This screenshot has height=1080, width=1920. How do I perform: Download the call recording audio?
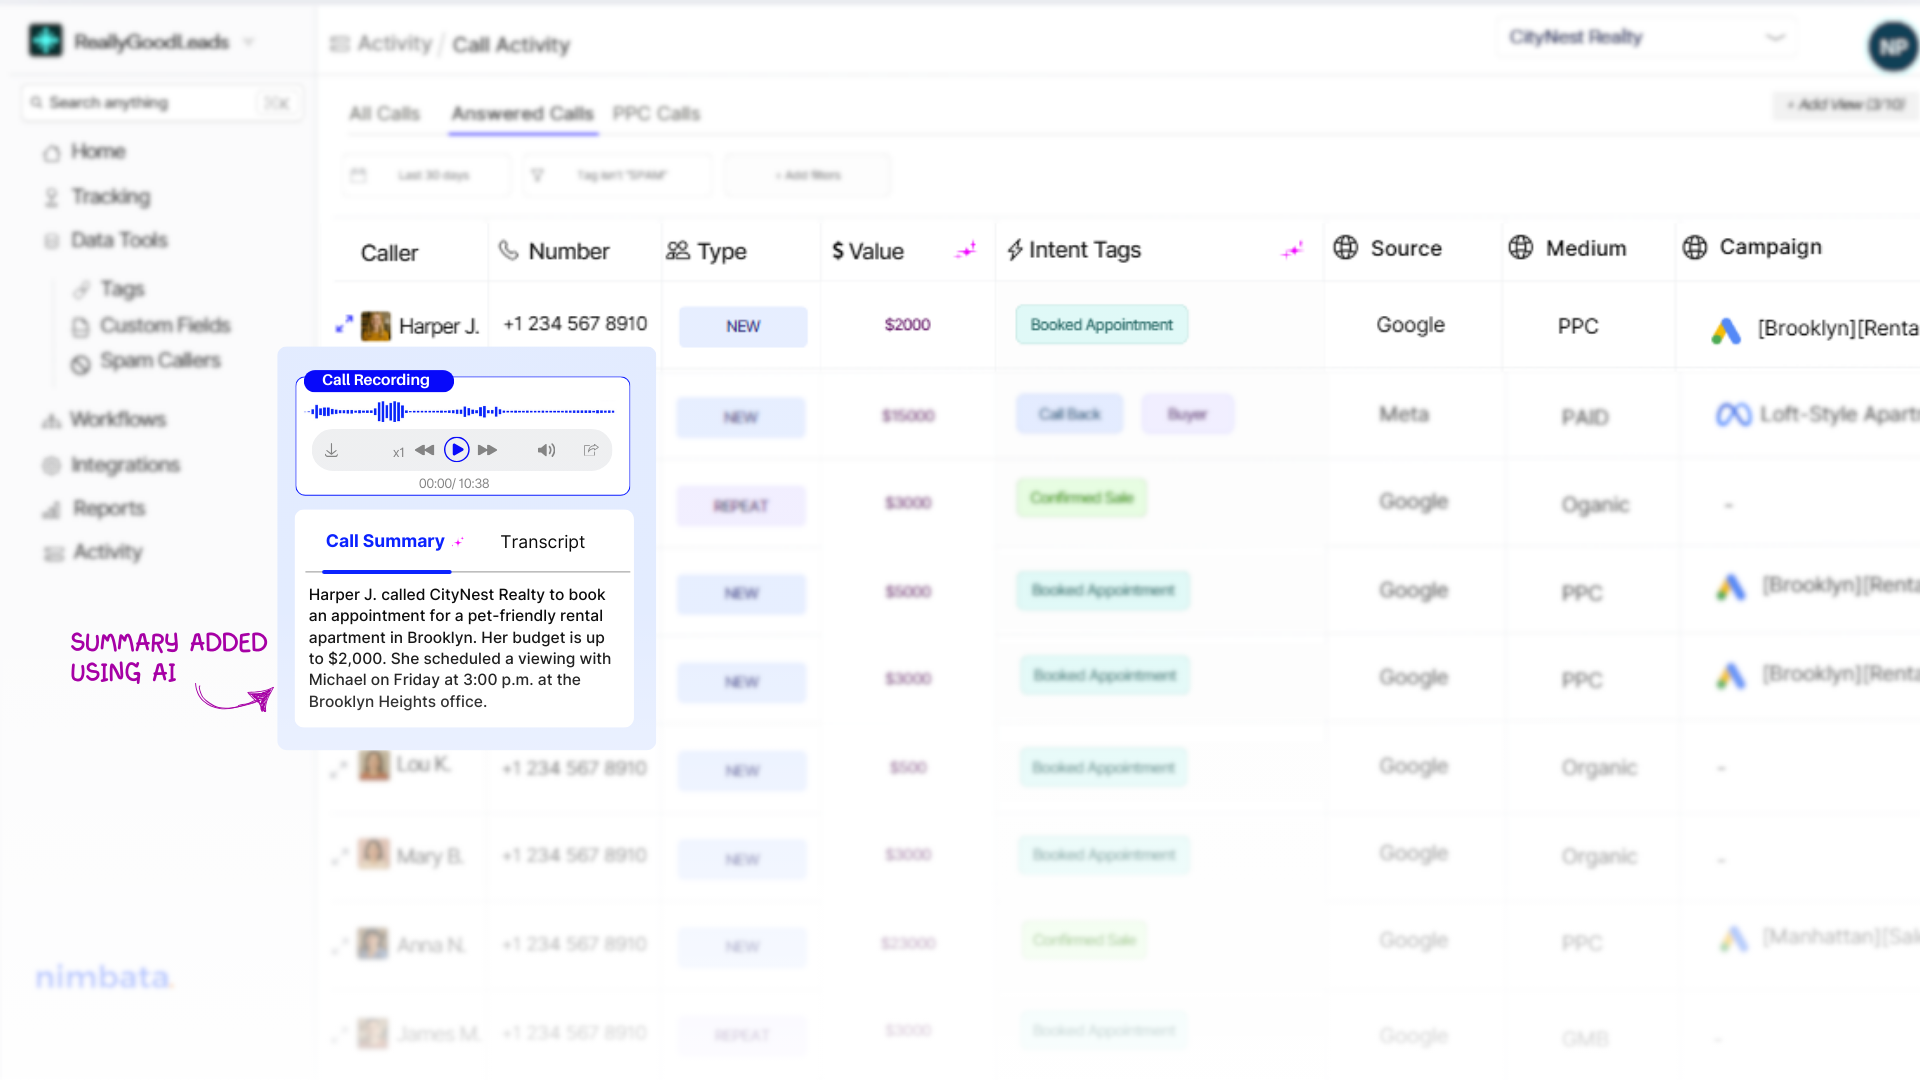[x=332, y=451]
